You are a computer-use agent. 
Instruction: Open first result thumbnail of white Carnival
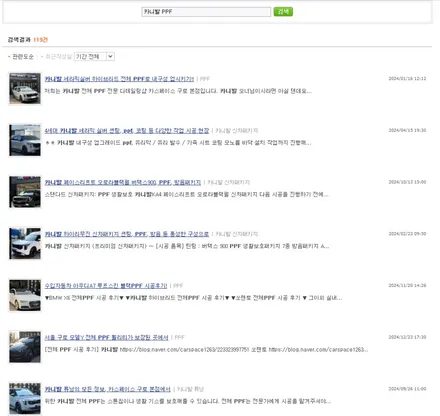25,89
